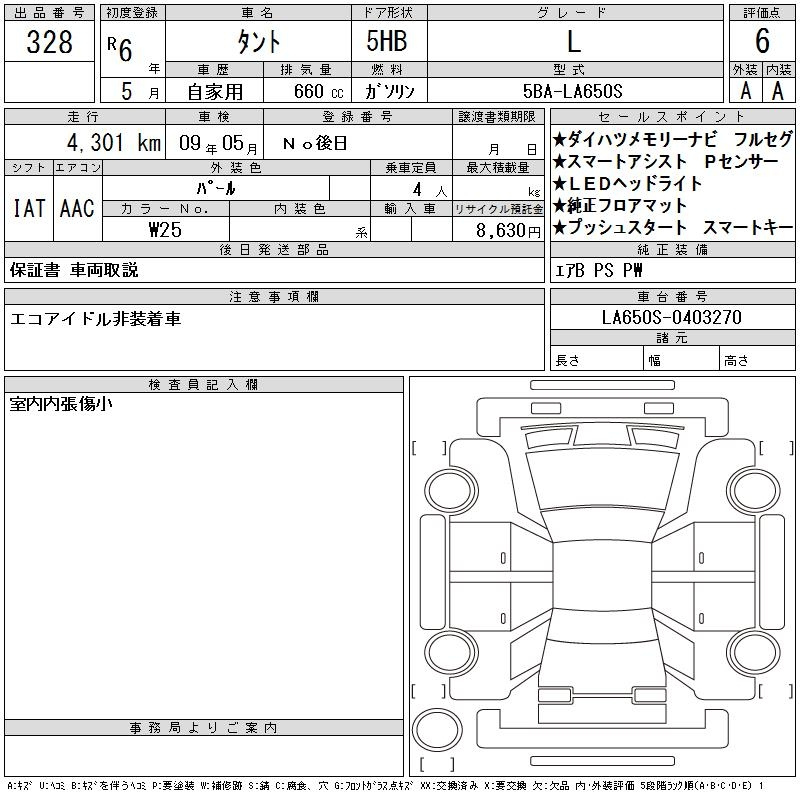Click the model code 5BA-LA650S

pos(573,91)
